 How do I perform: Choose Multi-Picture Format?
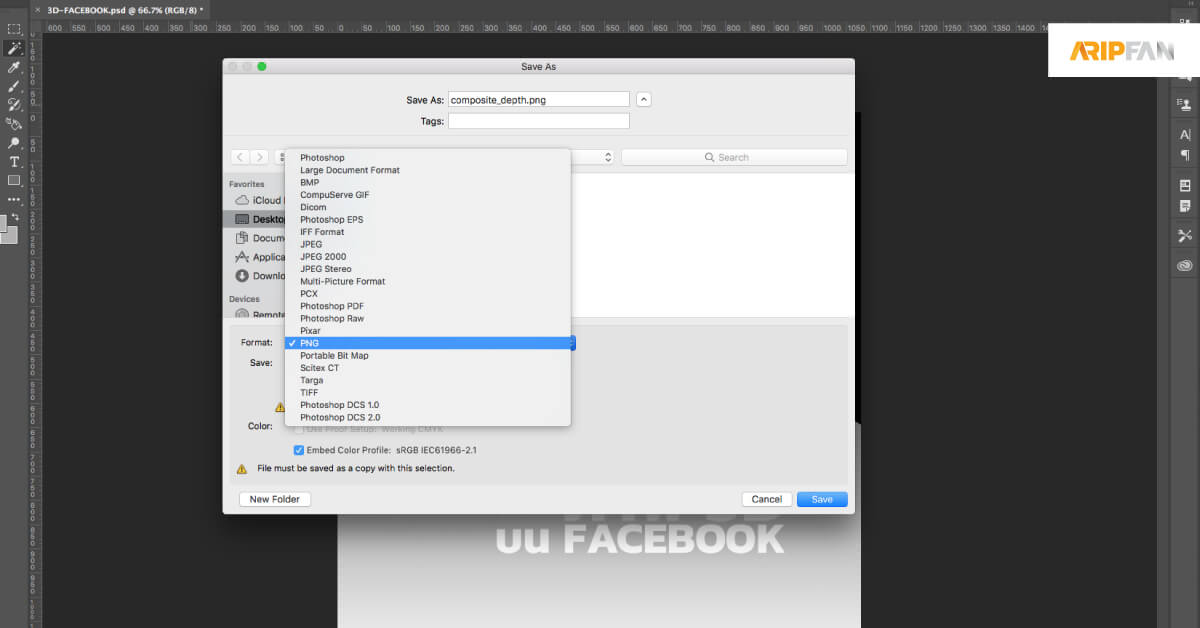point(427,281)
